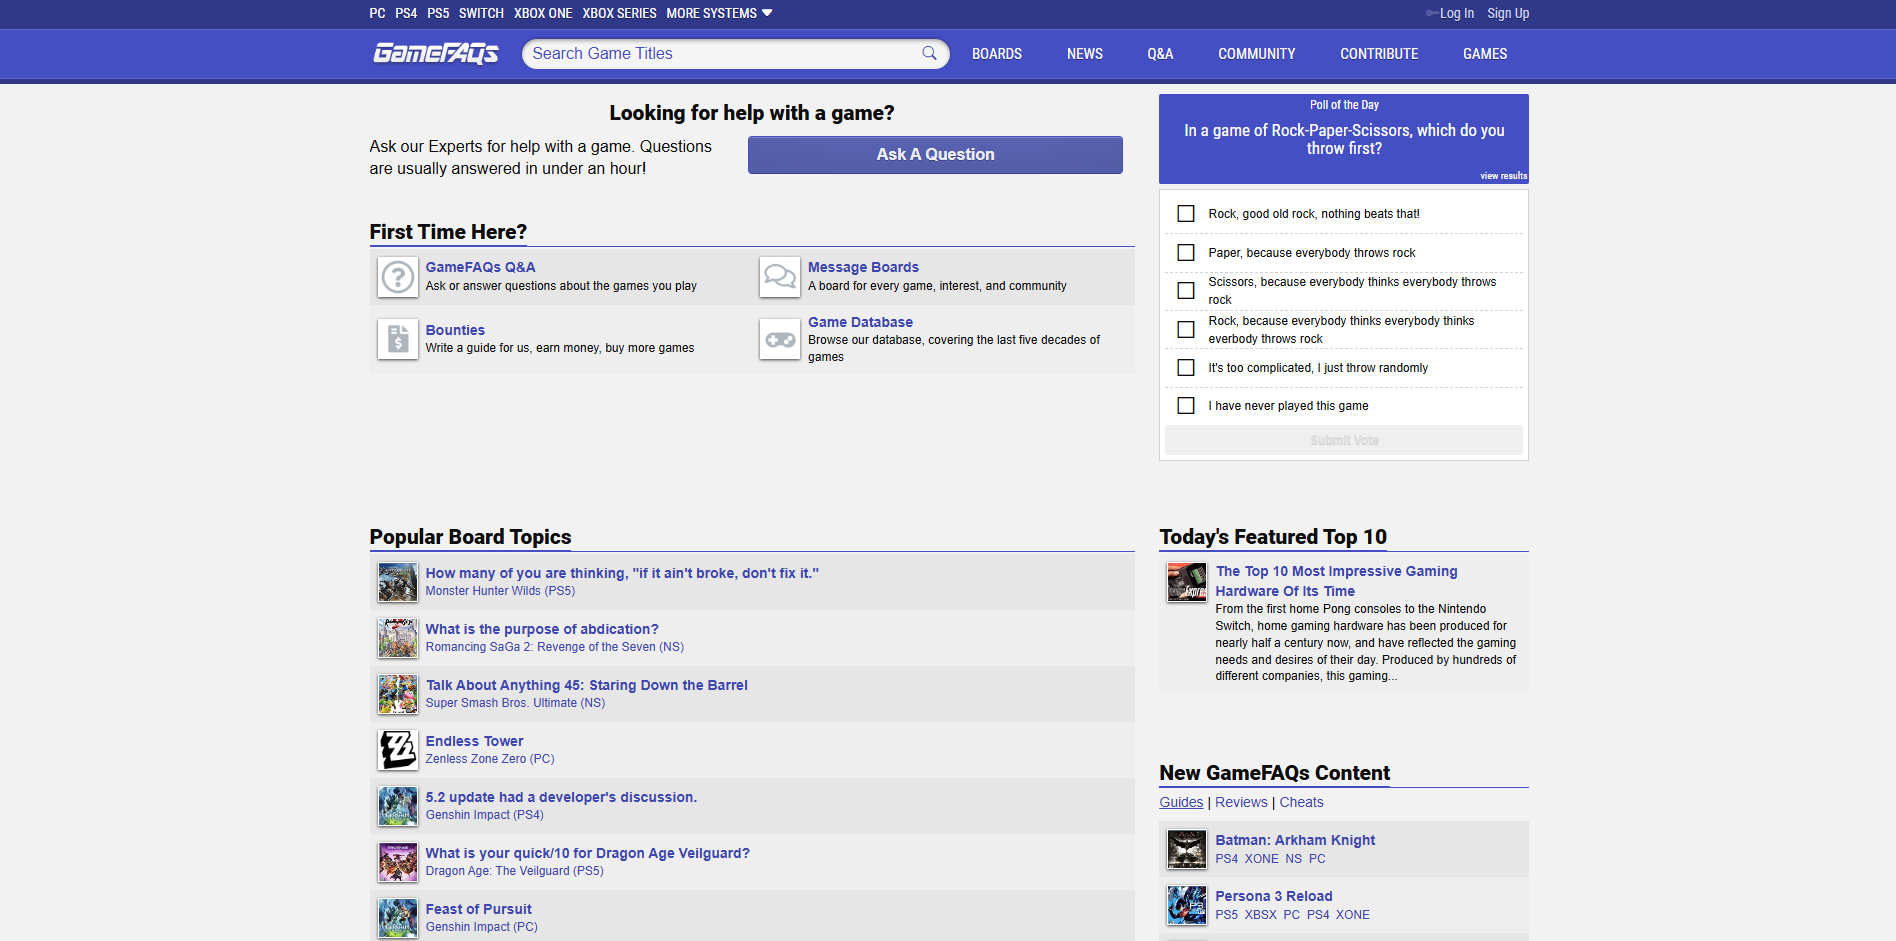Image resolution: width=1896 pixels, height=941 pixels.
Task: Open the Super Smash Bros. Ultimate thumbnail
Action: pyautogui.click(x=398, y=694)
